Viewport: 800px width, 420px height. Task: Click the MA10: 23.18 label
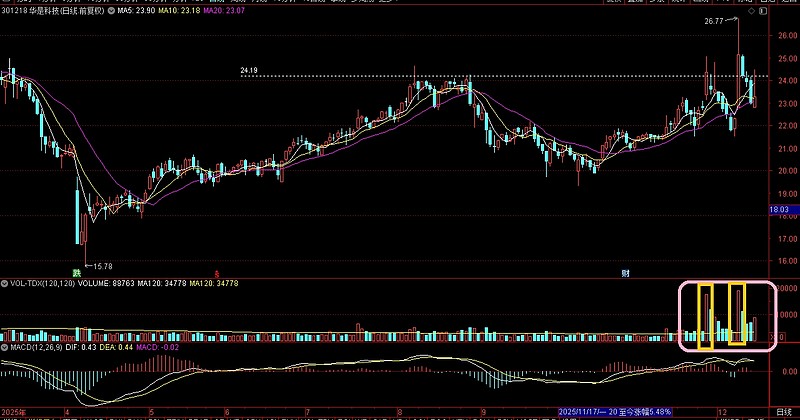(x=179, y=11)
